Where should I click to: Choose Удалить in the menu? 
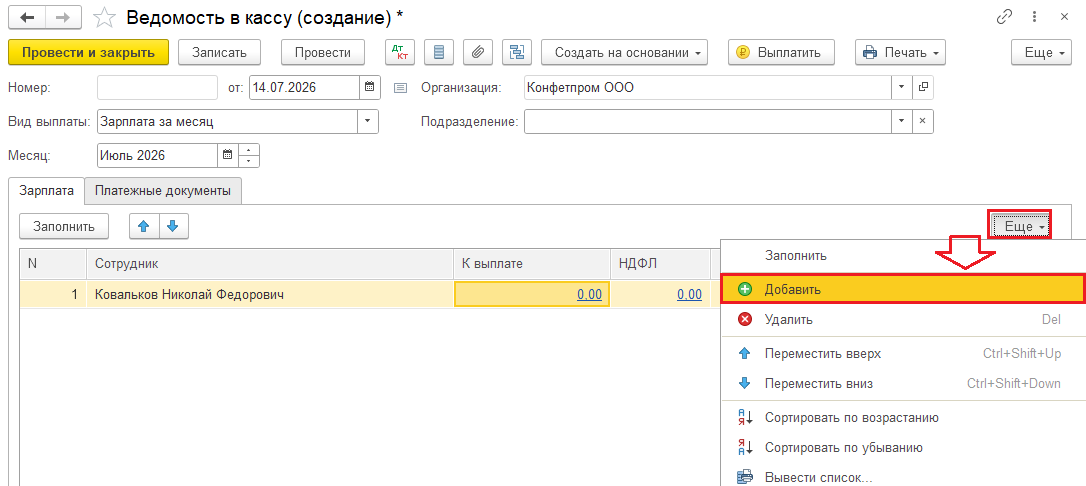tap(903, 320)
